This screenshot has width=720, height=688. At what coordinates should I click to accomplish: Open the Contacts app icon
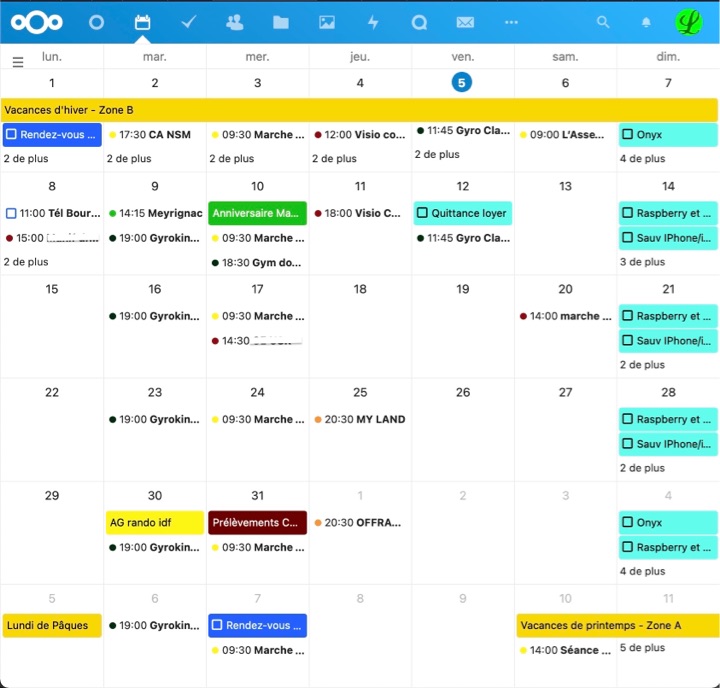pos(235,22)
